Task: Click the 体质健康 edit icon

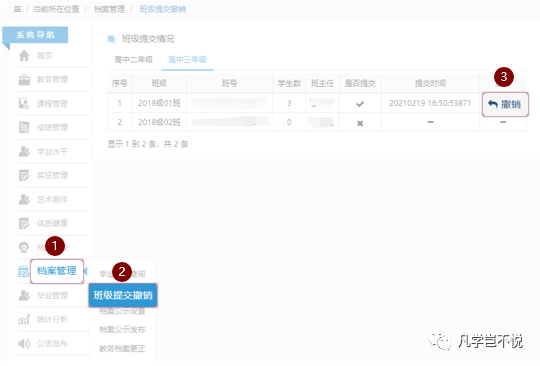Action: [x=24, y=223]
